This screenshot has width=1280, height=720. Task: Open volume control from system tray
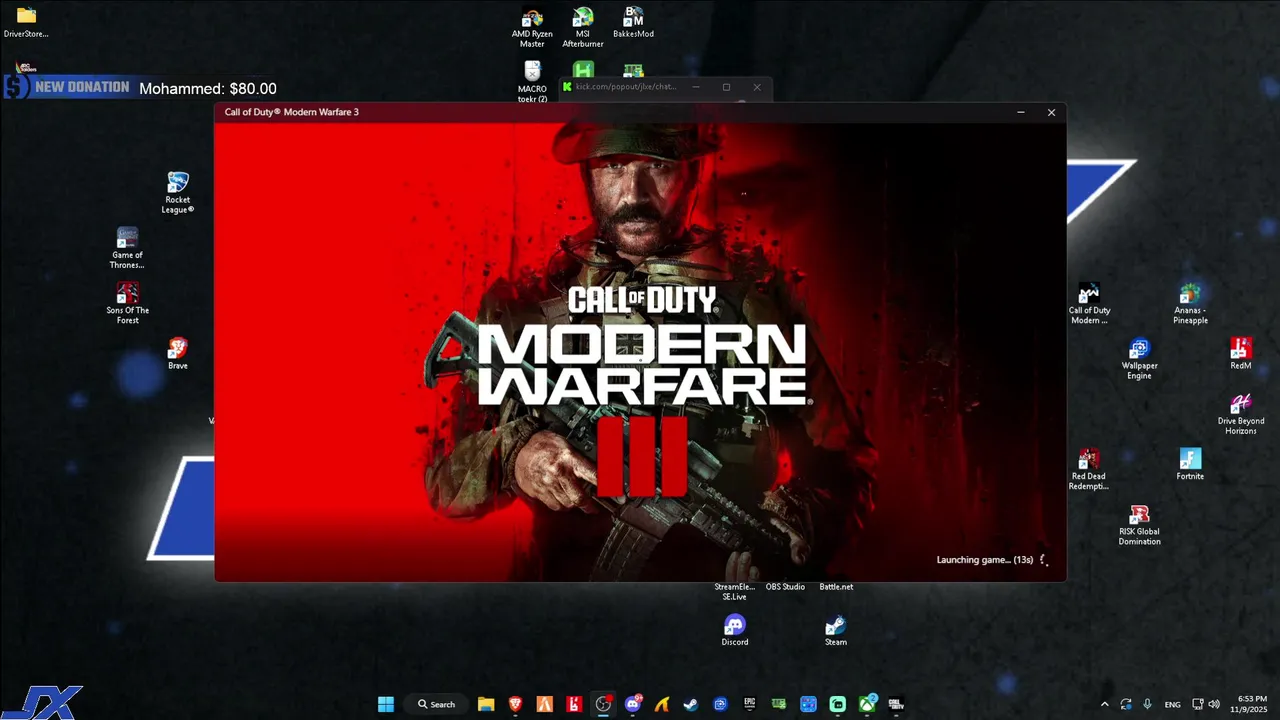[1214, 704]
